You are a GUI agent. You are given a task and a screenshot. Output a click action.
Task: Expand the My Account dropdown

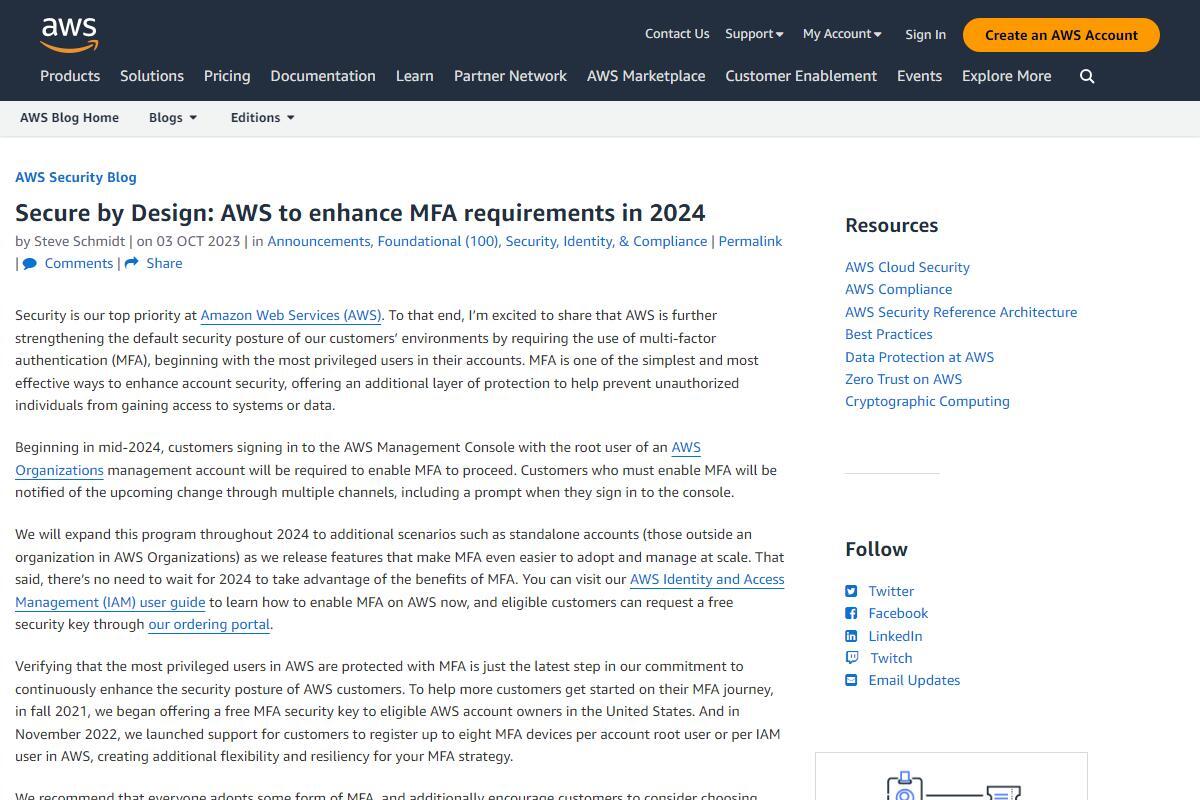842,34
